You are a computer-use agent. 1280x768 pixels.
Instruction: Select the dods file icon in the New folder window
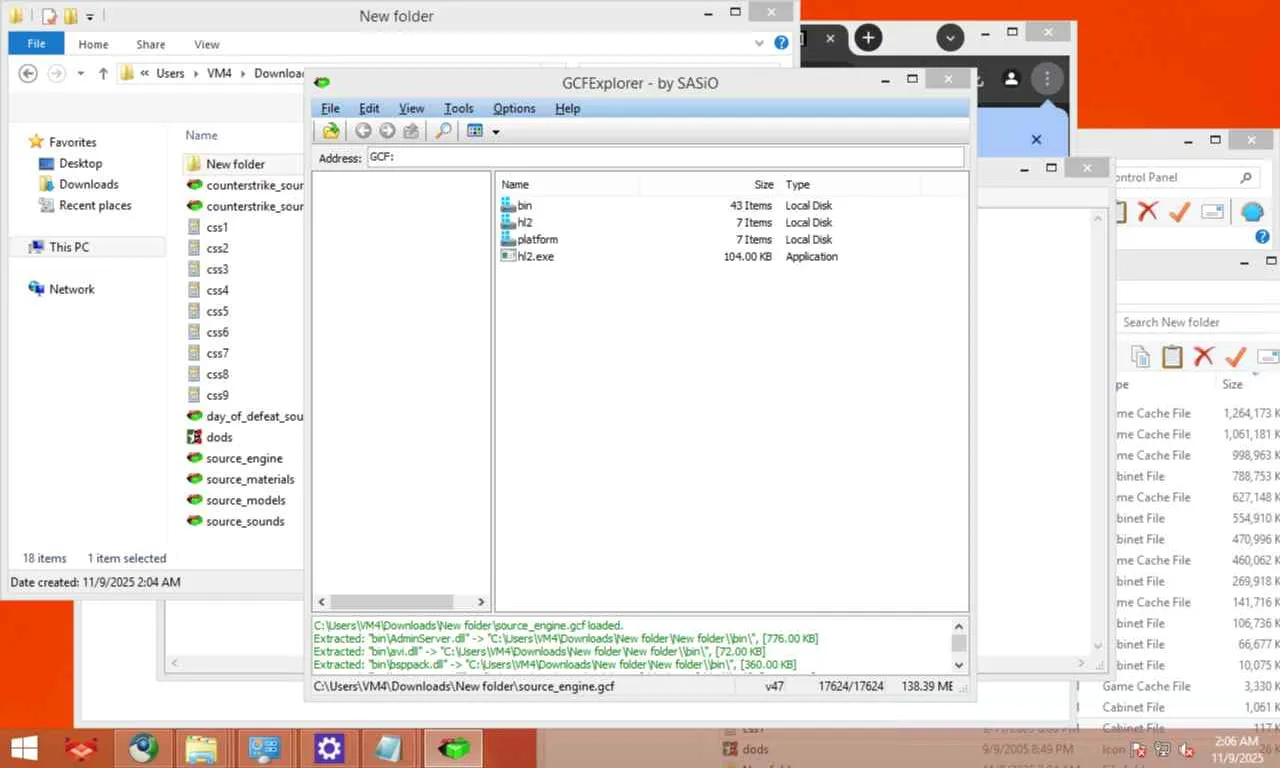click(195, 437)
